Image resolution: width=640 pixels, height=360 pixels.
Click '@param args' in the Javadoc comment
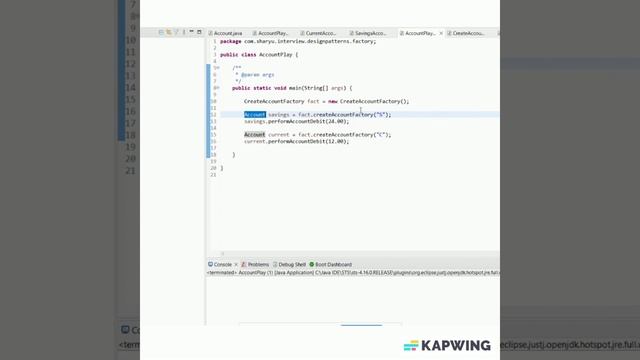click(258, 75)
